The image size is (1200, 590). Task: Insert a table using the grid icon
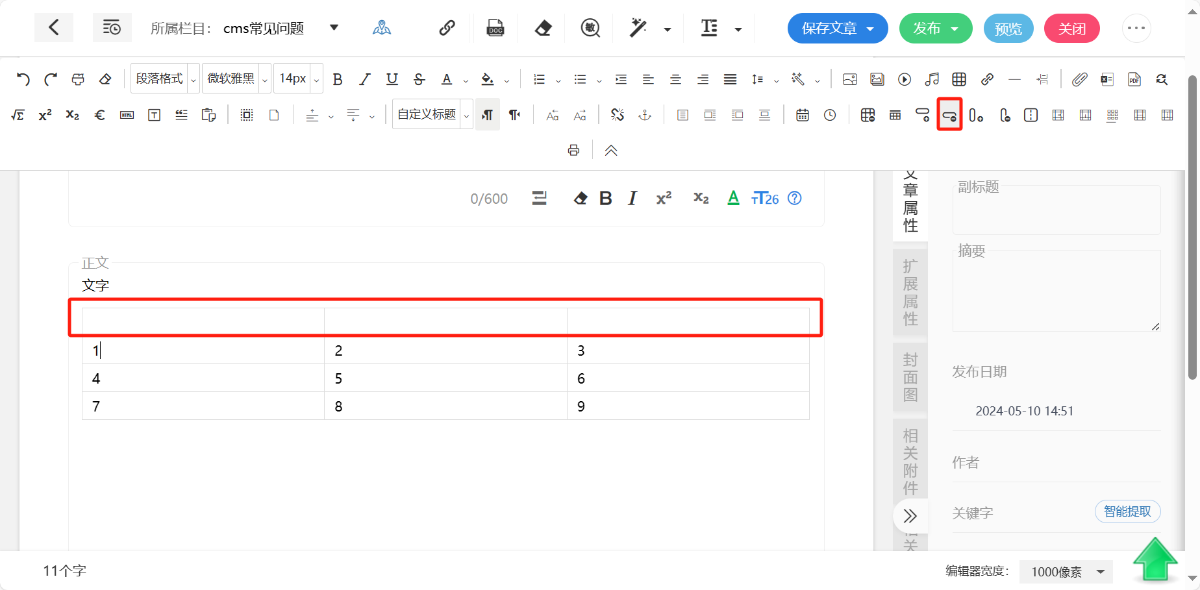[959, 79]
